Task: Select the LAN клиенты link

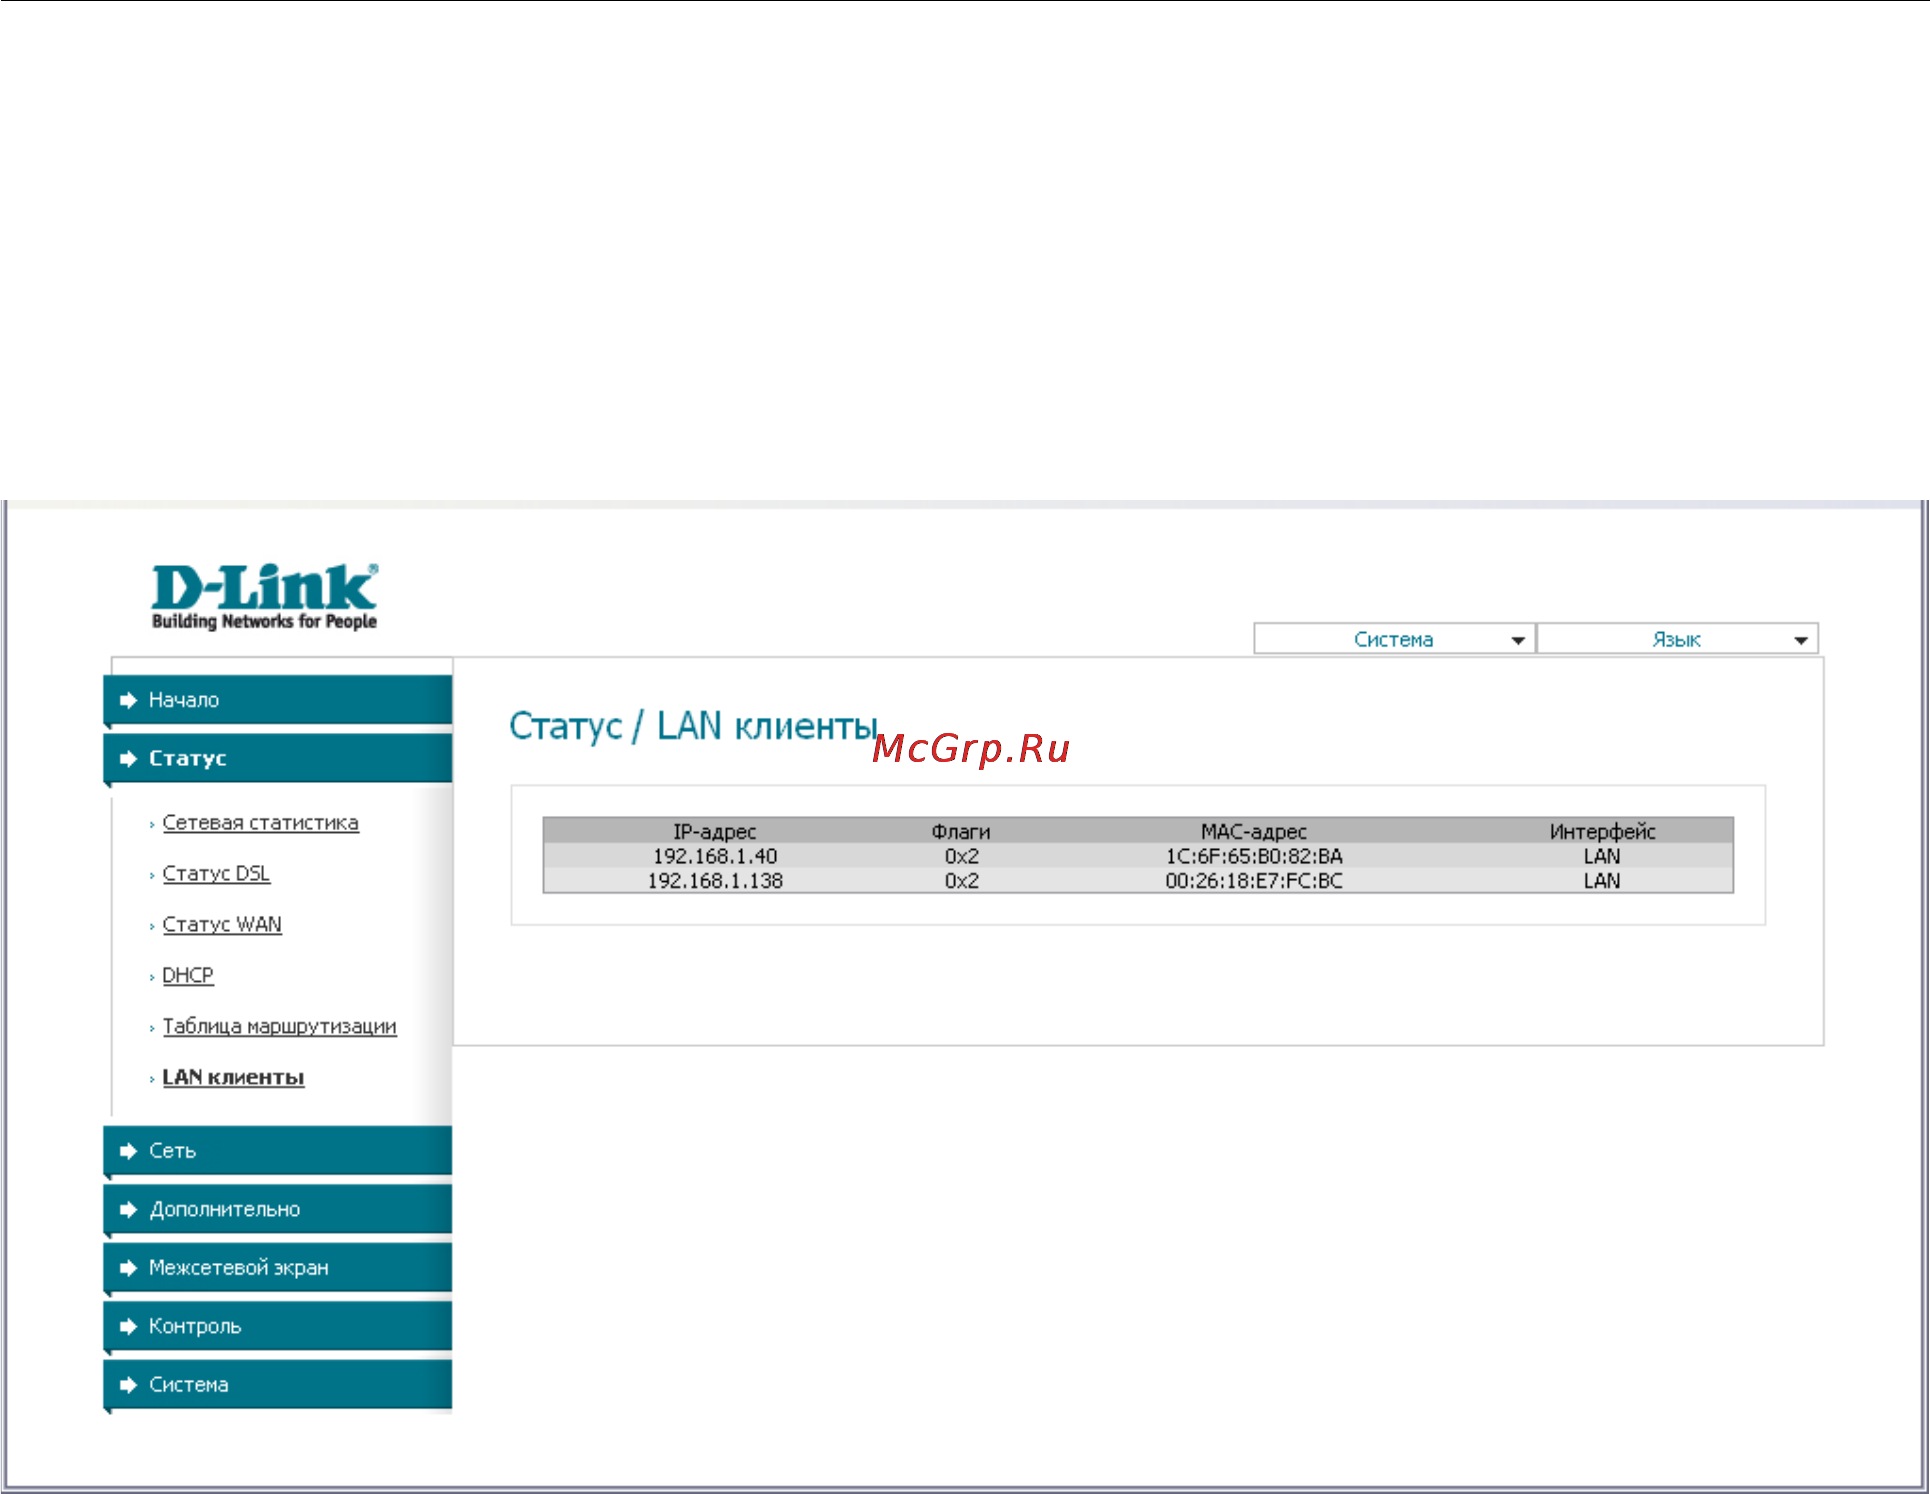Action: point(233,1078)
